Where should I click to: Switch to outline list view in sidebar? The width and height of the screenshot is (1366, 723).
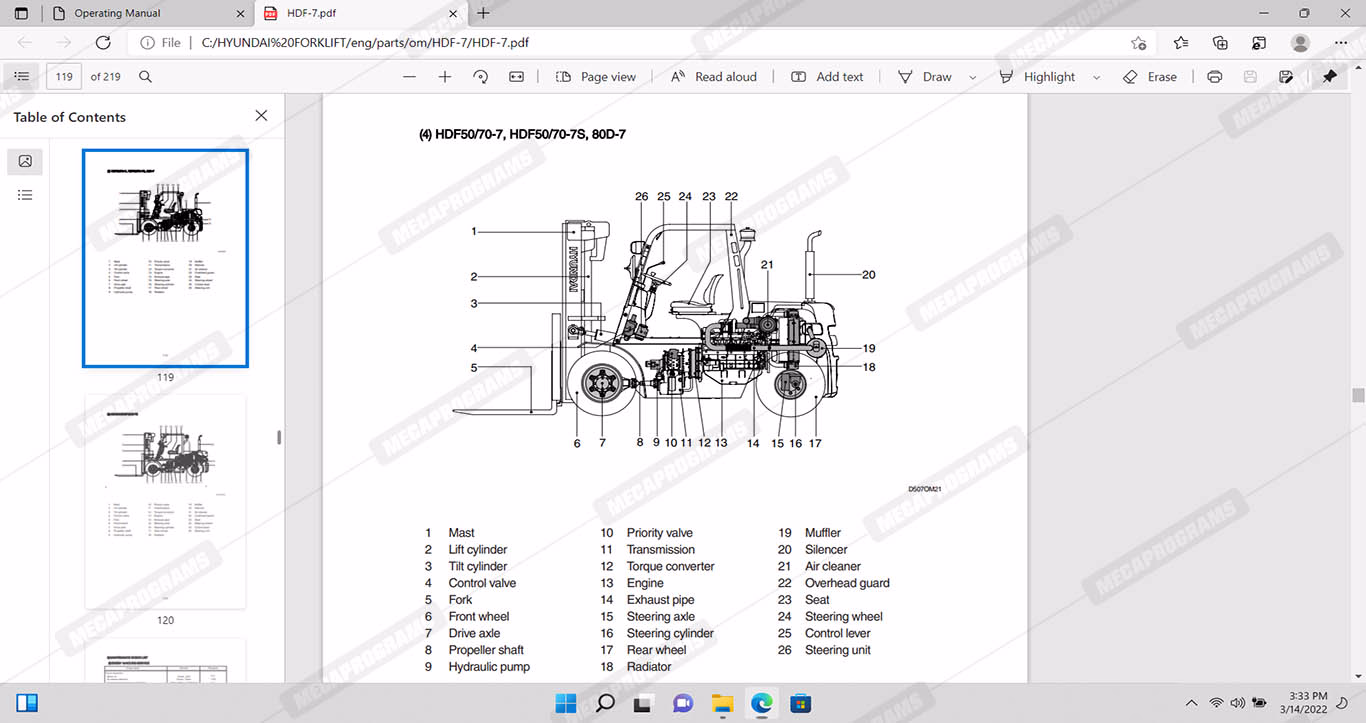[25, 195]
